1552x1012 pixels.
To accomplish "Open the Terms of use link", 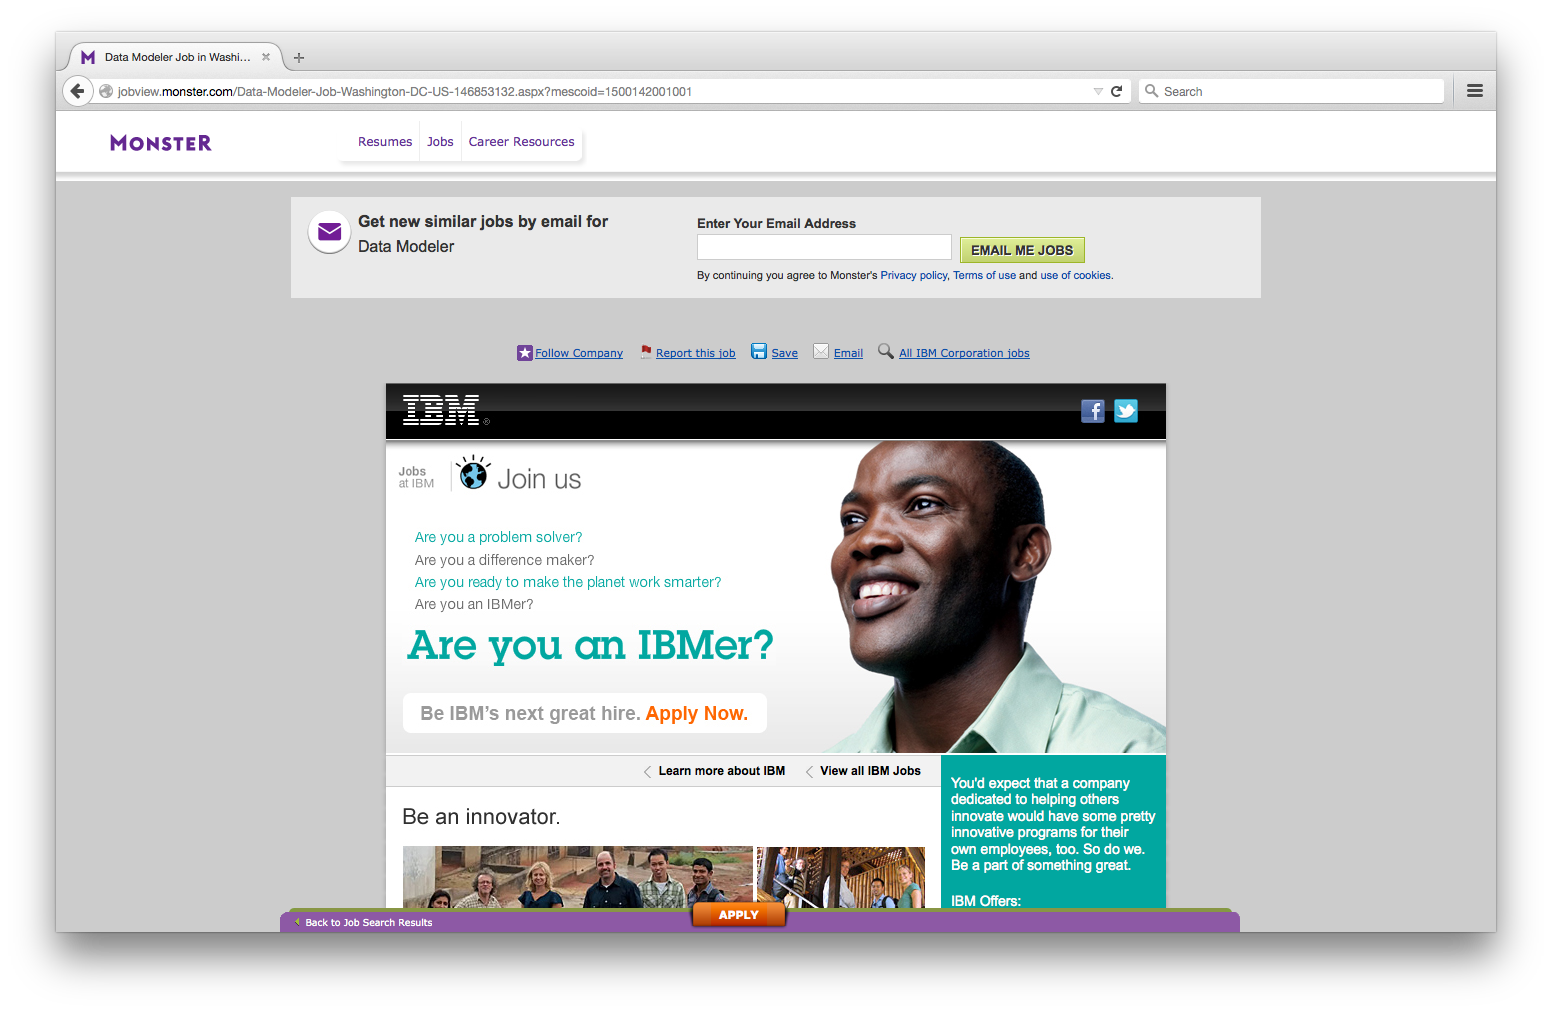I will 984,276.
